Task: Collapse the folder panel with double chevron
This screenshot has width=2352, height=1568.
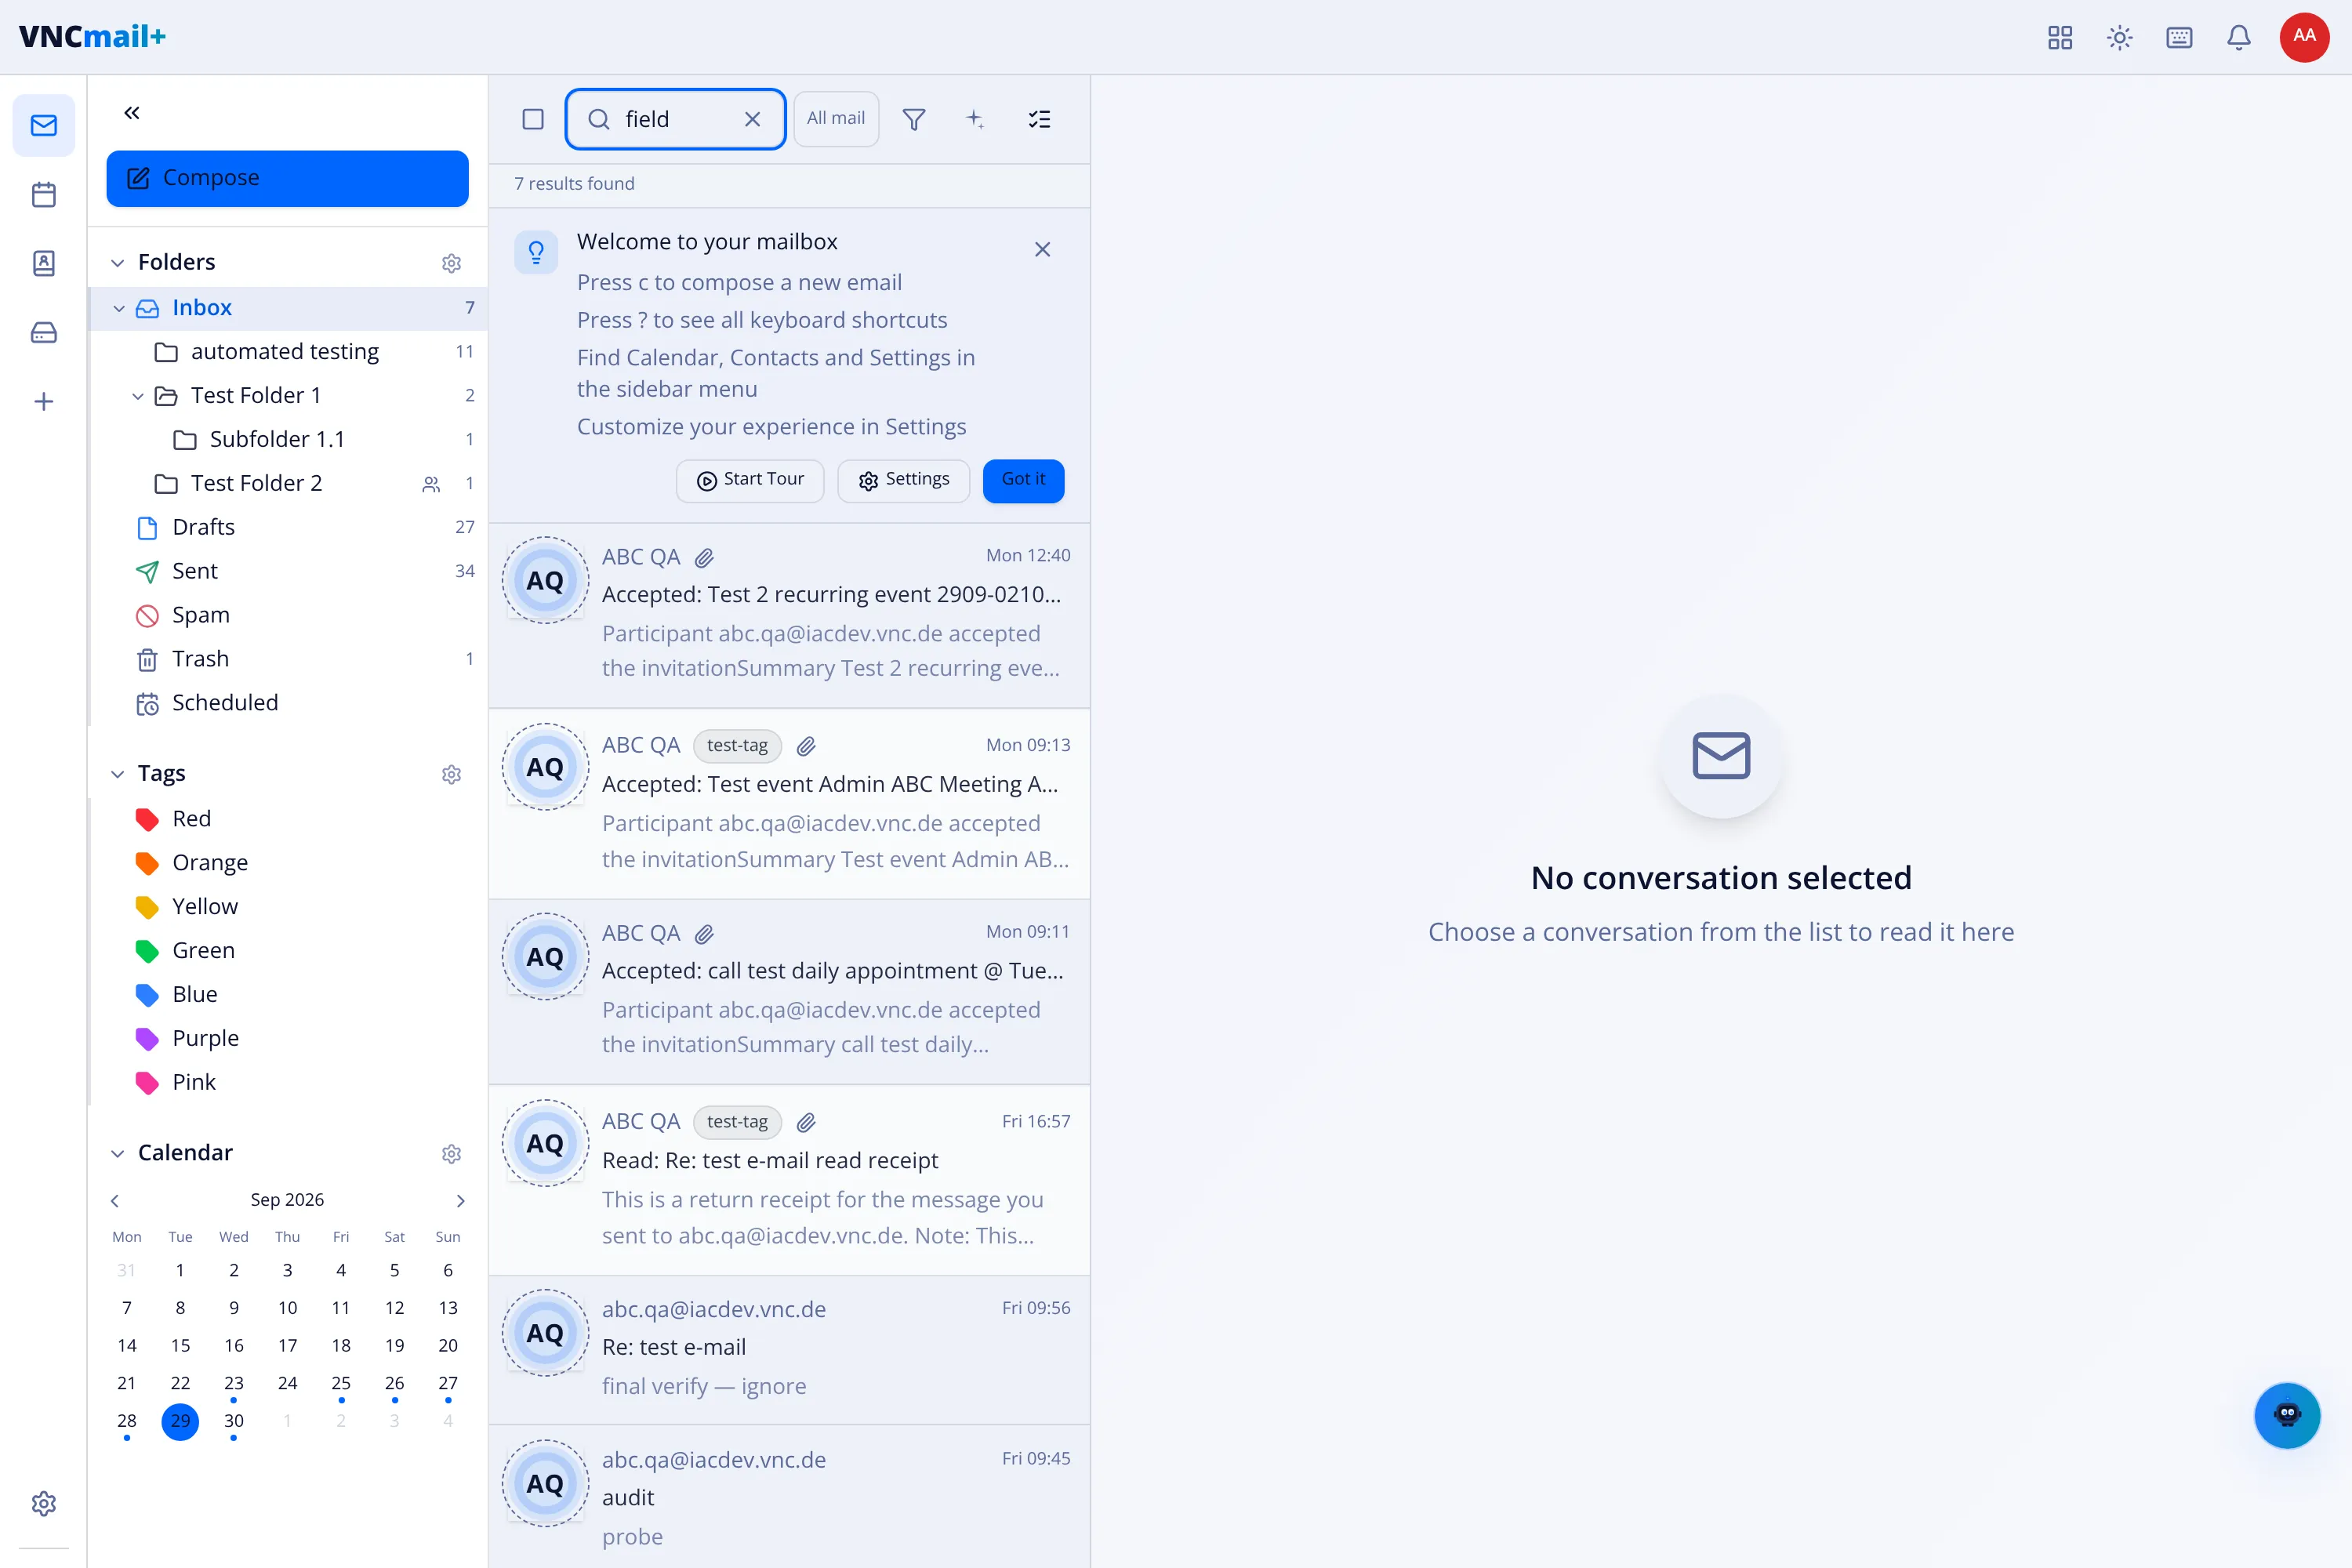Action: click(132, 113)
